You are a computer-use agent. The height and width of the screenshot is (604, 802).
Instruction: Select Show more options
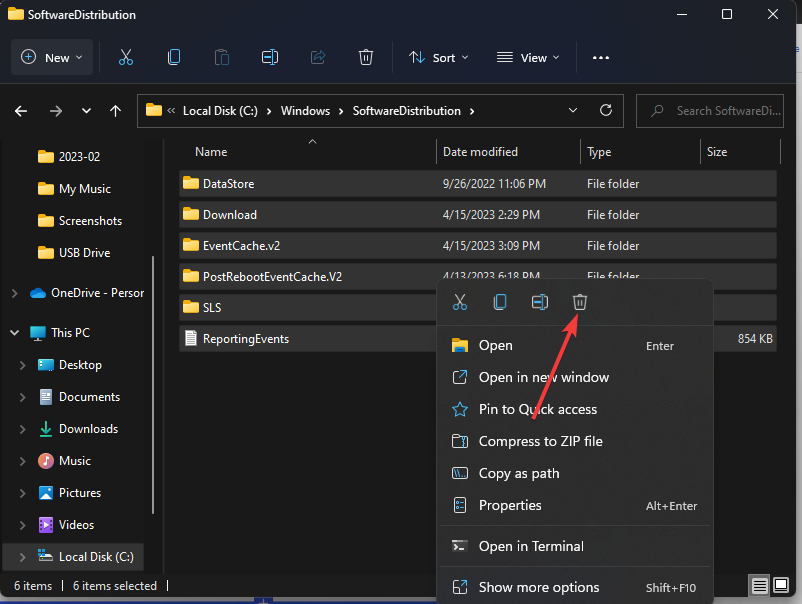574,587
